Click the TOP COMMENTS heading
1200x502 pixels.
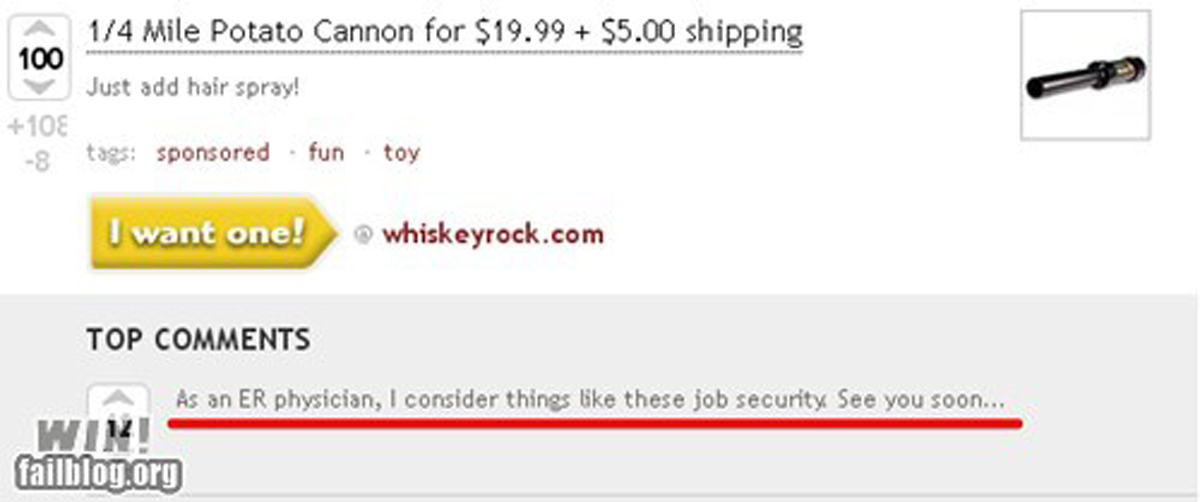coord(198,339)
